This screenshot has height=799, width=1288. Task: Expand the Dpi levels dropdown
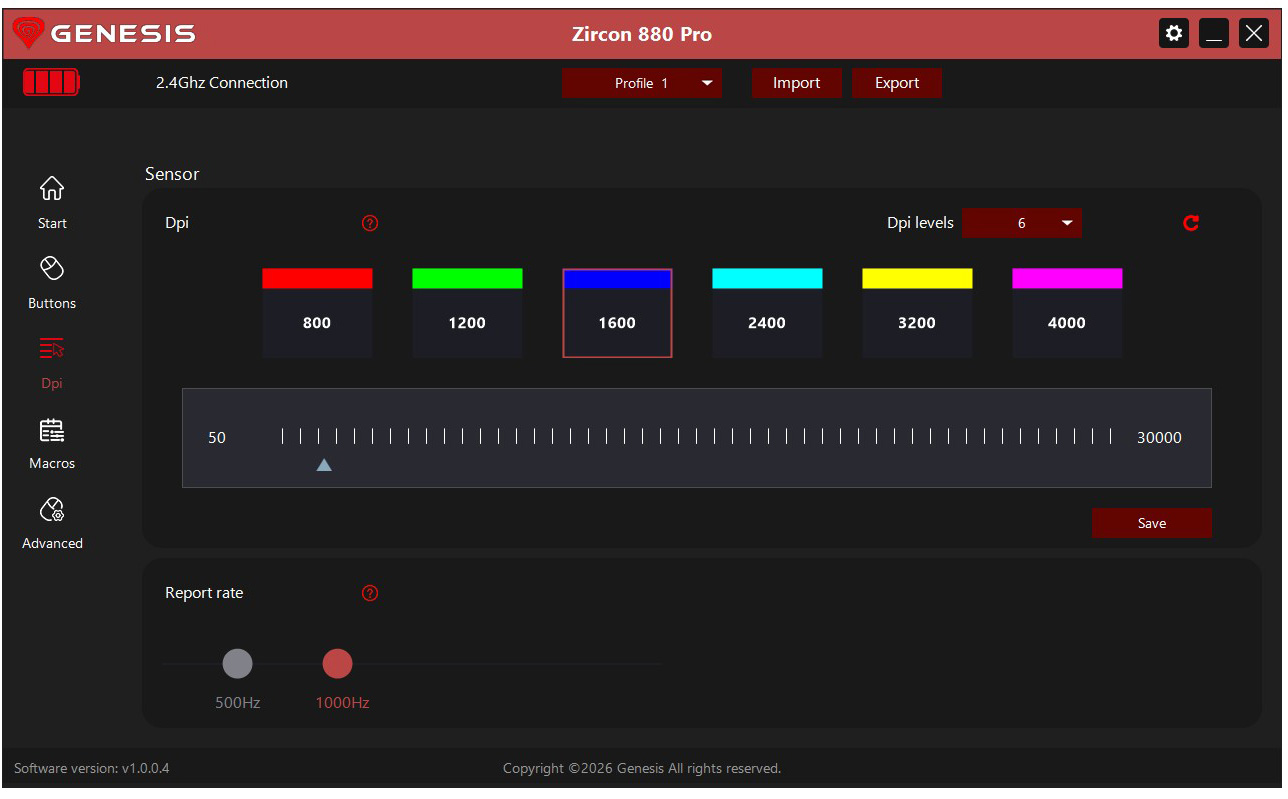click(x=1022, y=223)
